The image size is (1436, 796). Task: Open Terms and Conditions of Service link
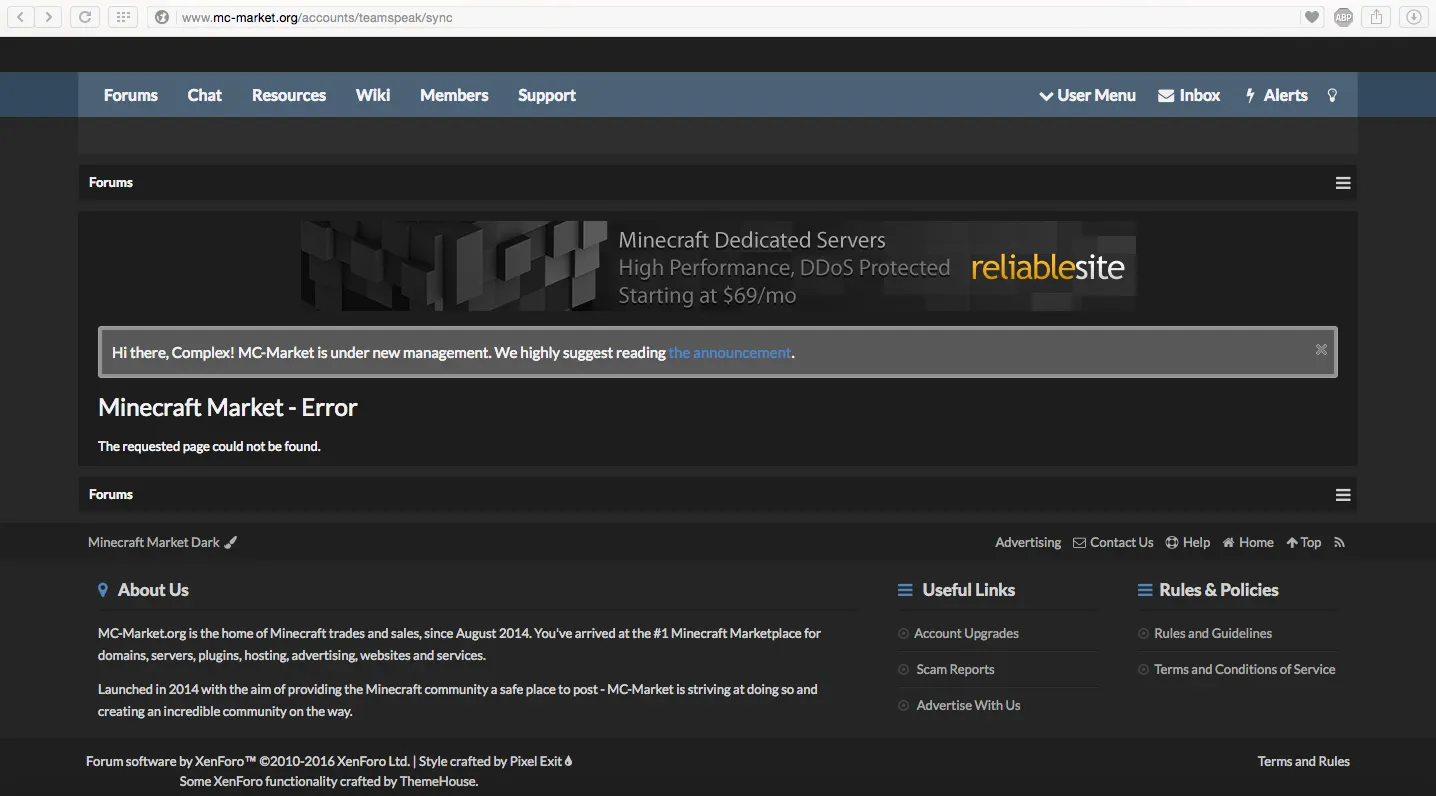[1245, 669]
